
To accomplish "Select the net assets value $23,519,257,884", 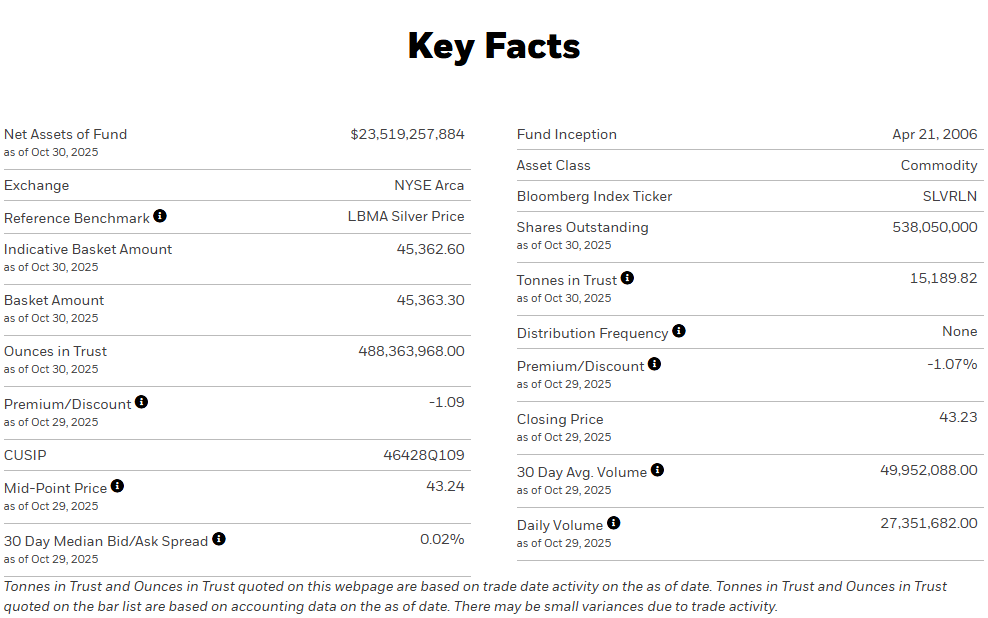I will click(407, 134).
